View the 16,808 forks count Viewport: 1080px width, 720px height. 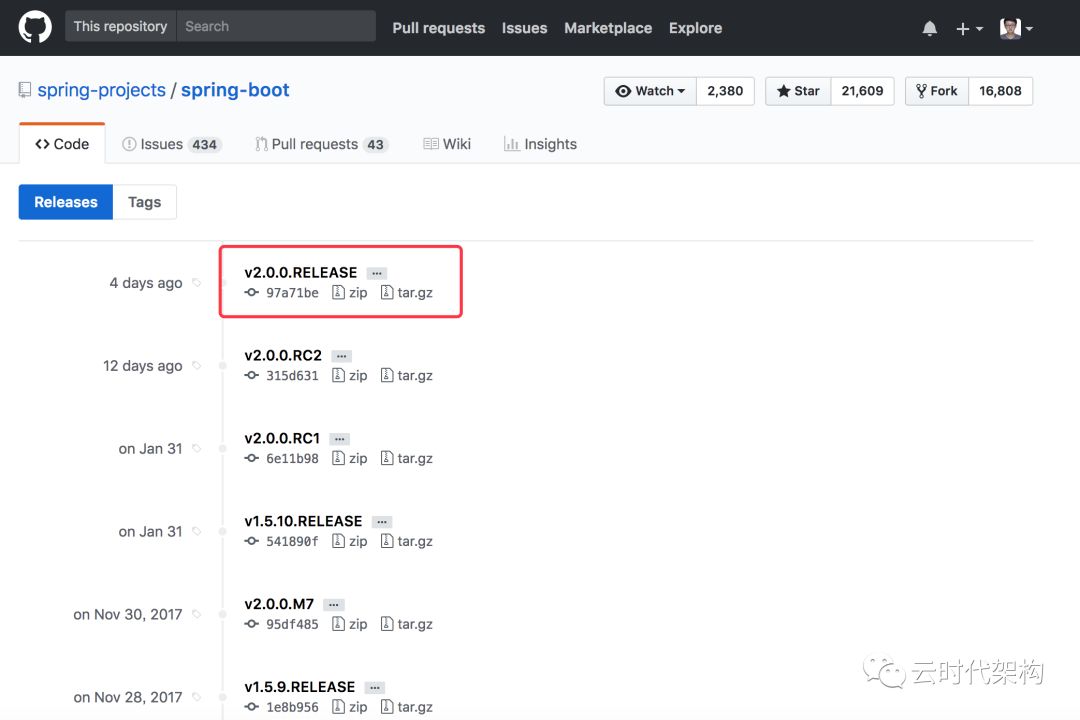(x=1000, y=91)
